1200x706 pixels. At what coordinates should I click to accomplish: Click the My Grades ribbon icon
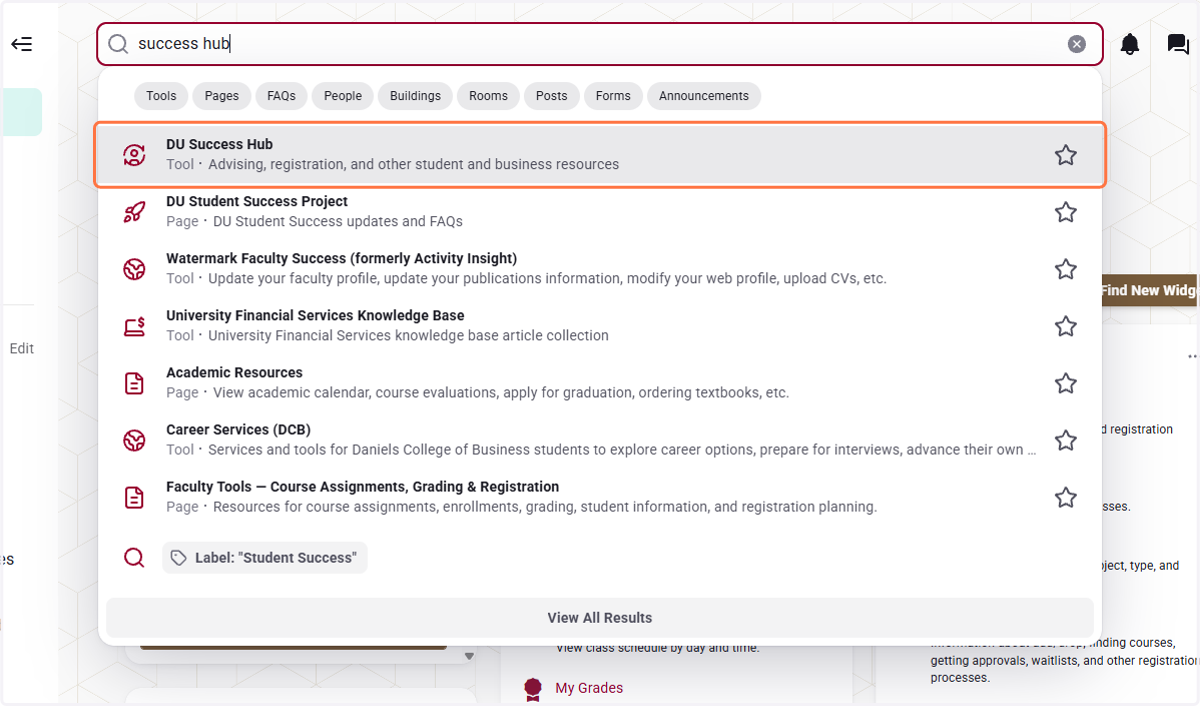tap(534, 688)
